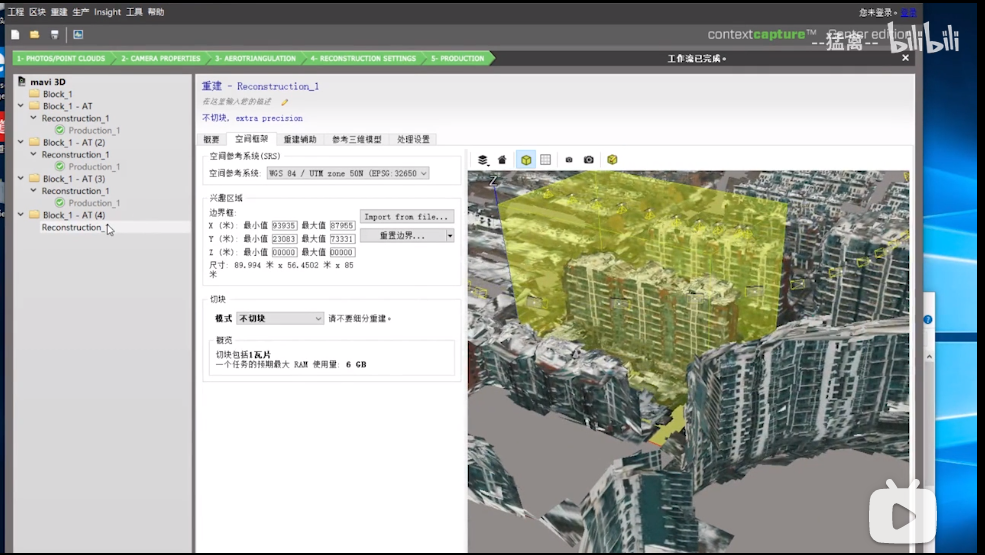Click the video play button overlay

(x=903, y=516)
